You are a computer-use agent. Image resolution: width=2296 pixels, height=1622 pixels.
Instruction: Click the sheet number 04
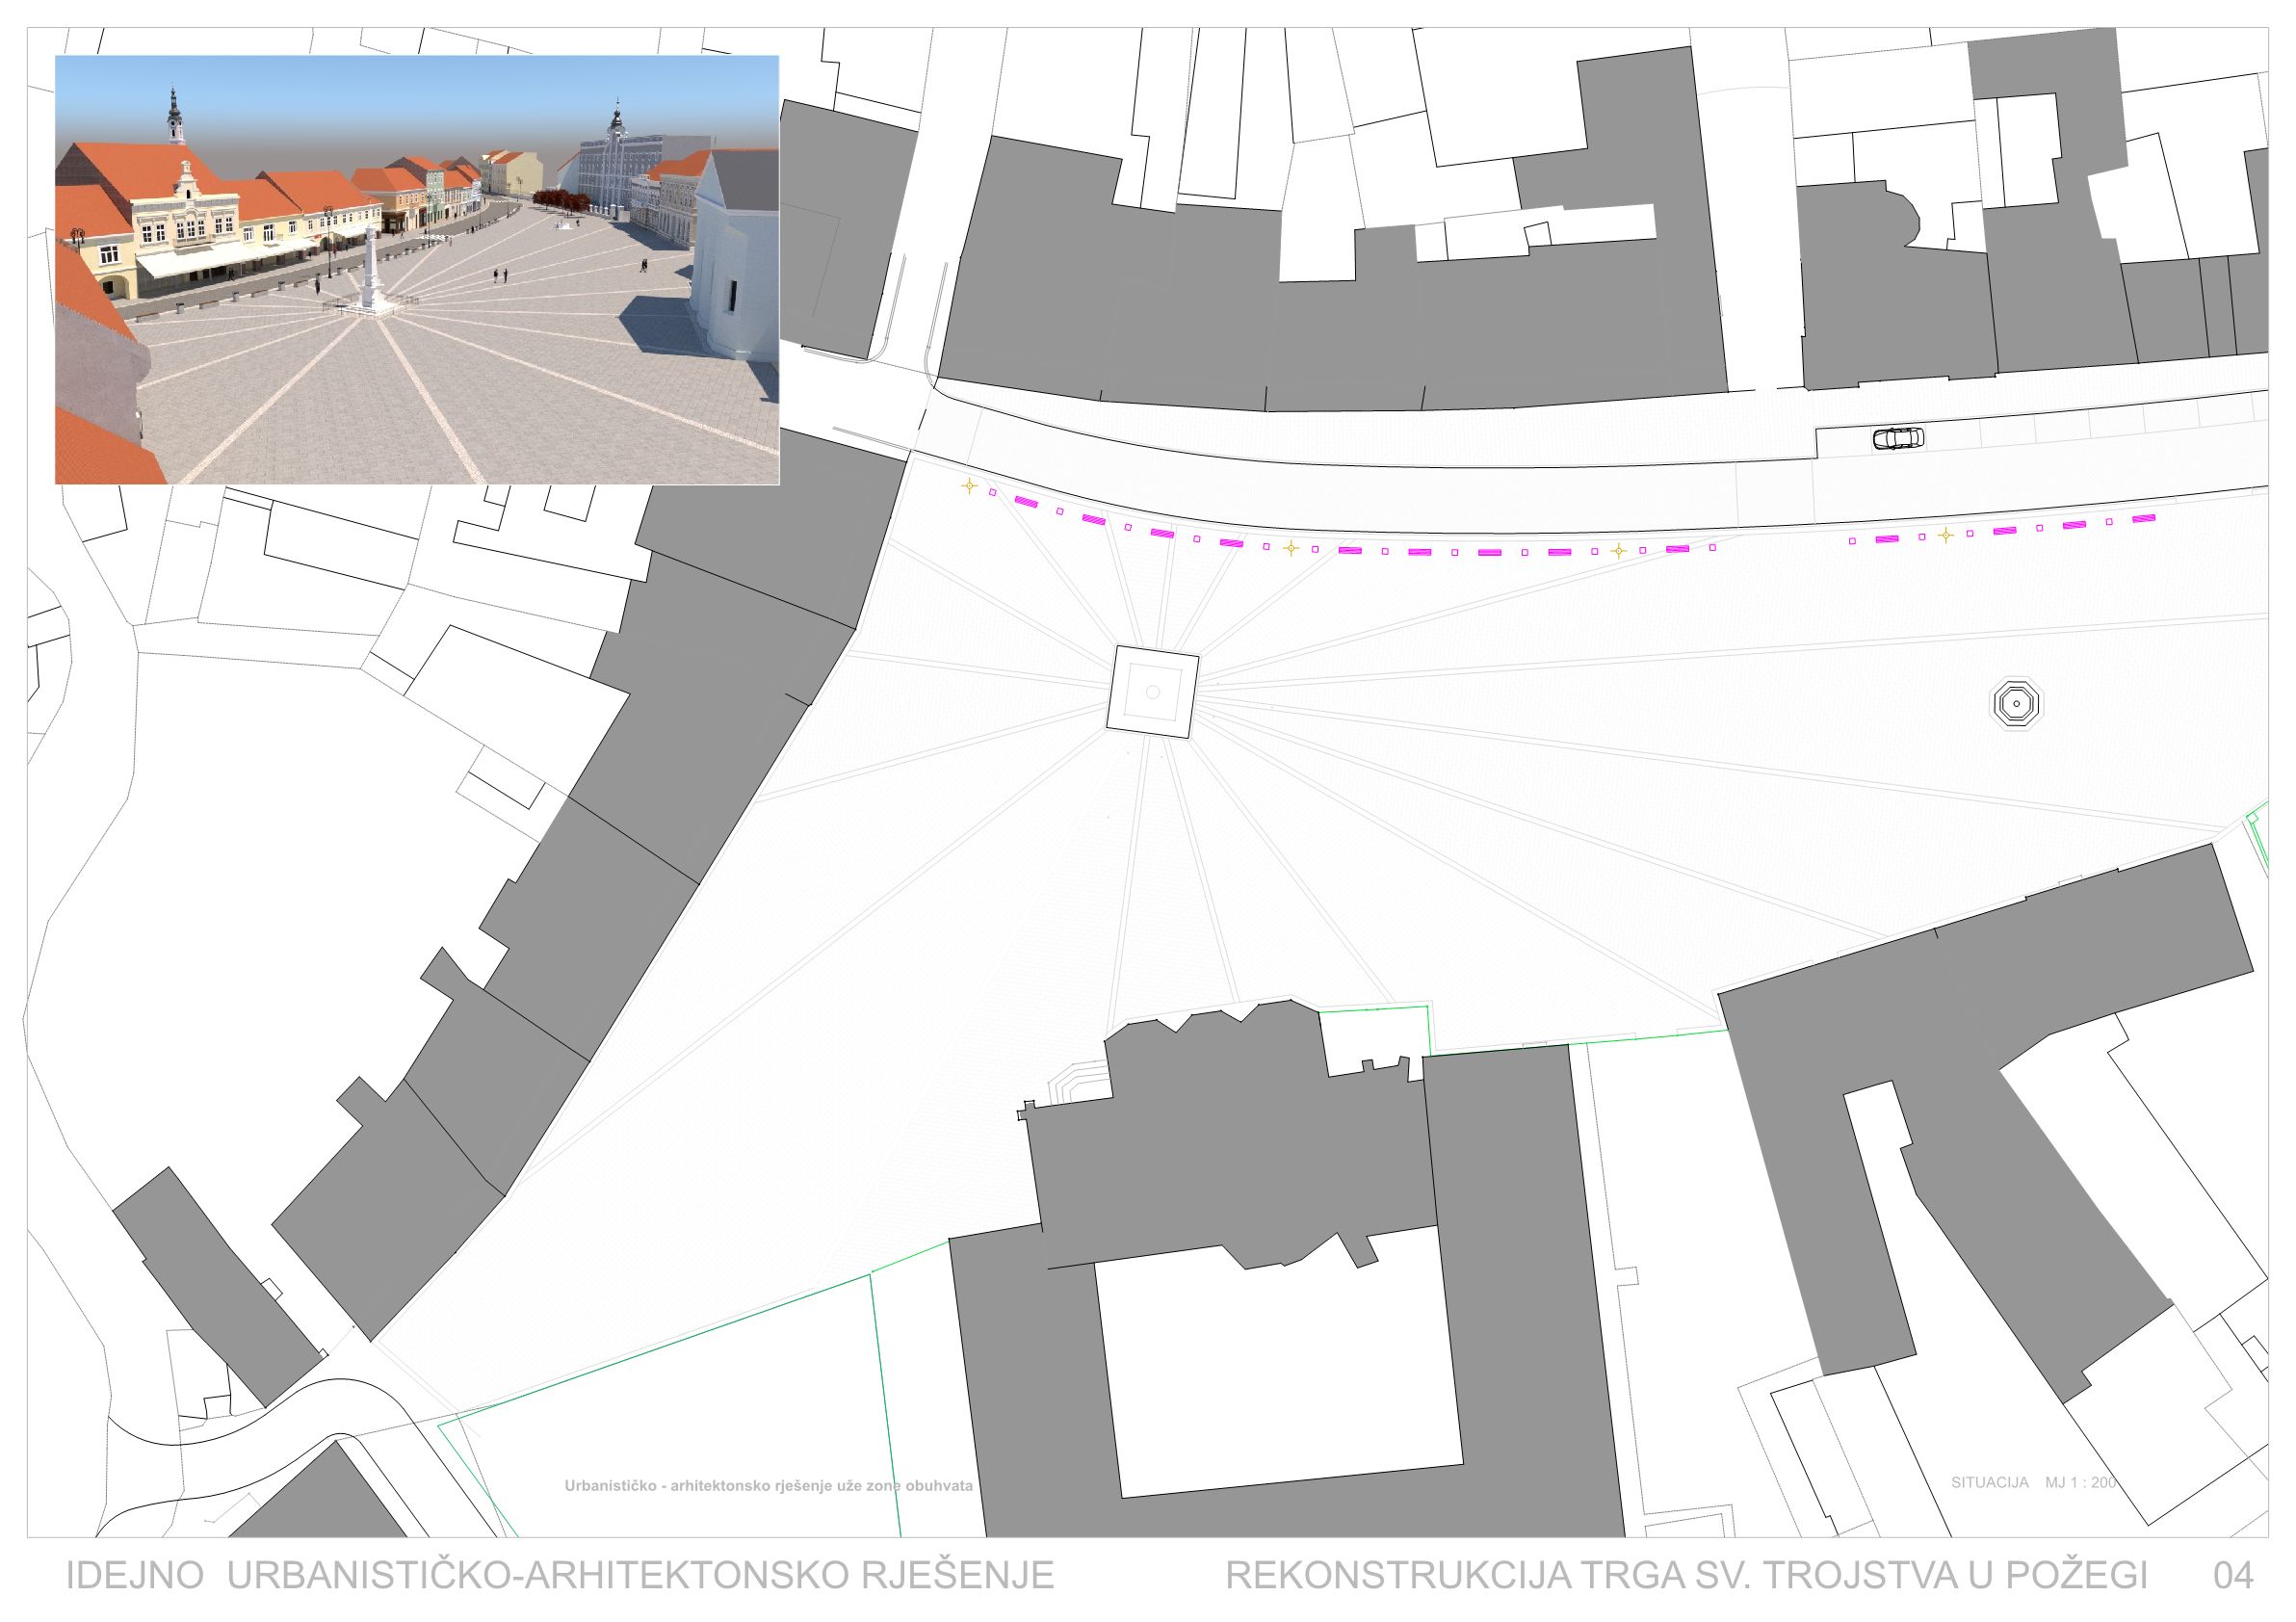[x=2233, y=1575]
